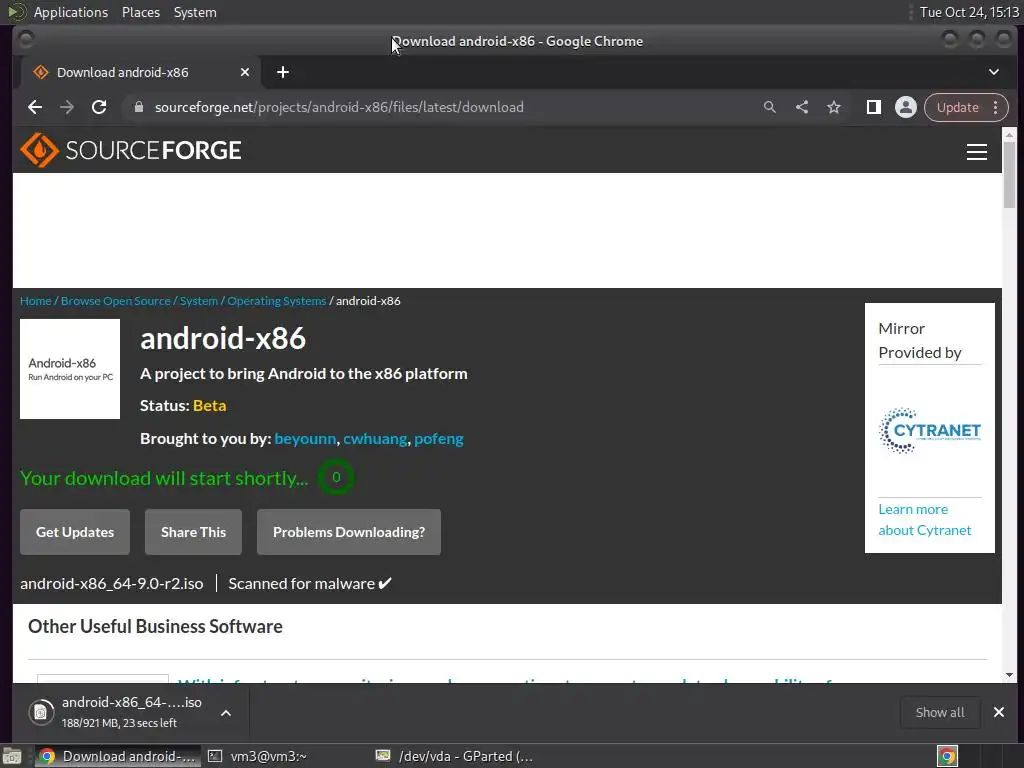
Task: Open the Operating Systems breadcrumb
Action: pos(276,301)
